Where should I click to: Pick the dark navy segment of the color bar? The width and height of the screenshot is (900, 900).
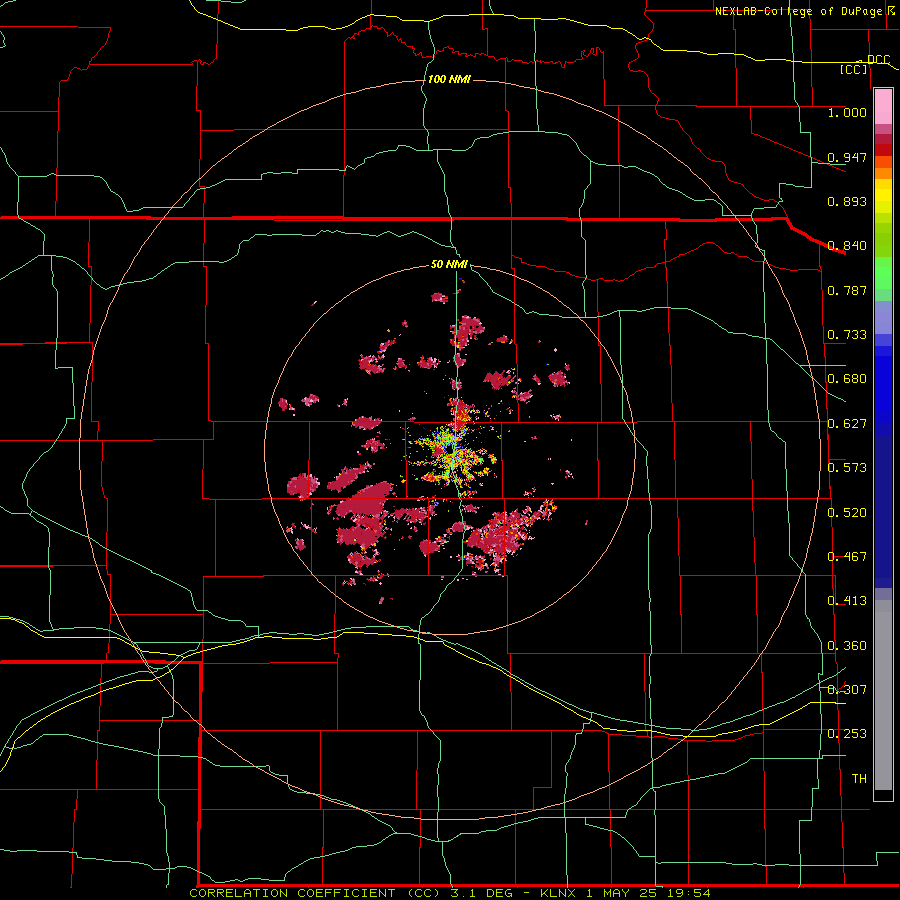click(x=883, y=511)
